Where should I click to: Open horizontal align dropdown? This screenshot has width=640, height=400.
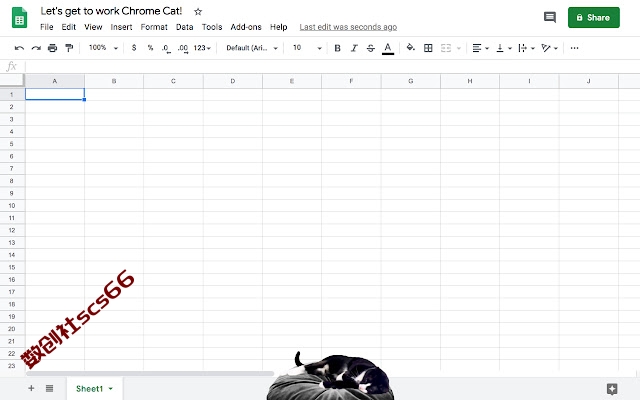[x=480, y=48]
